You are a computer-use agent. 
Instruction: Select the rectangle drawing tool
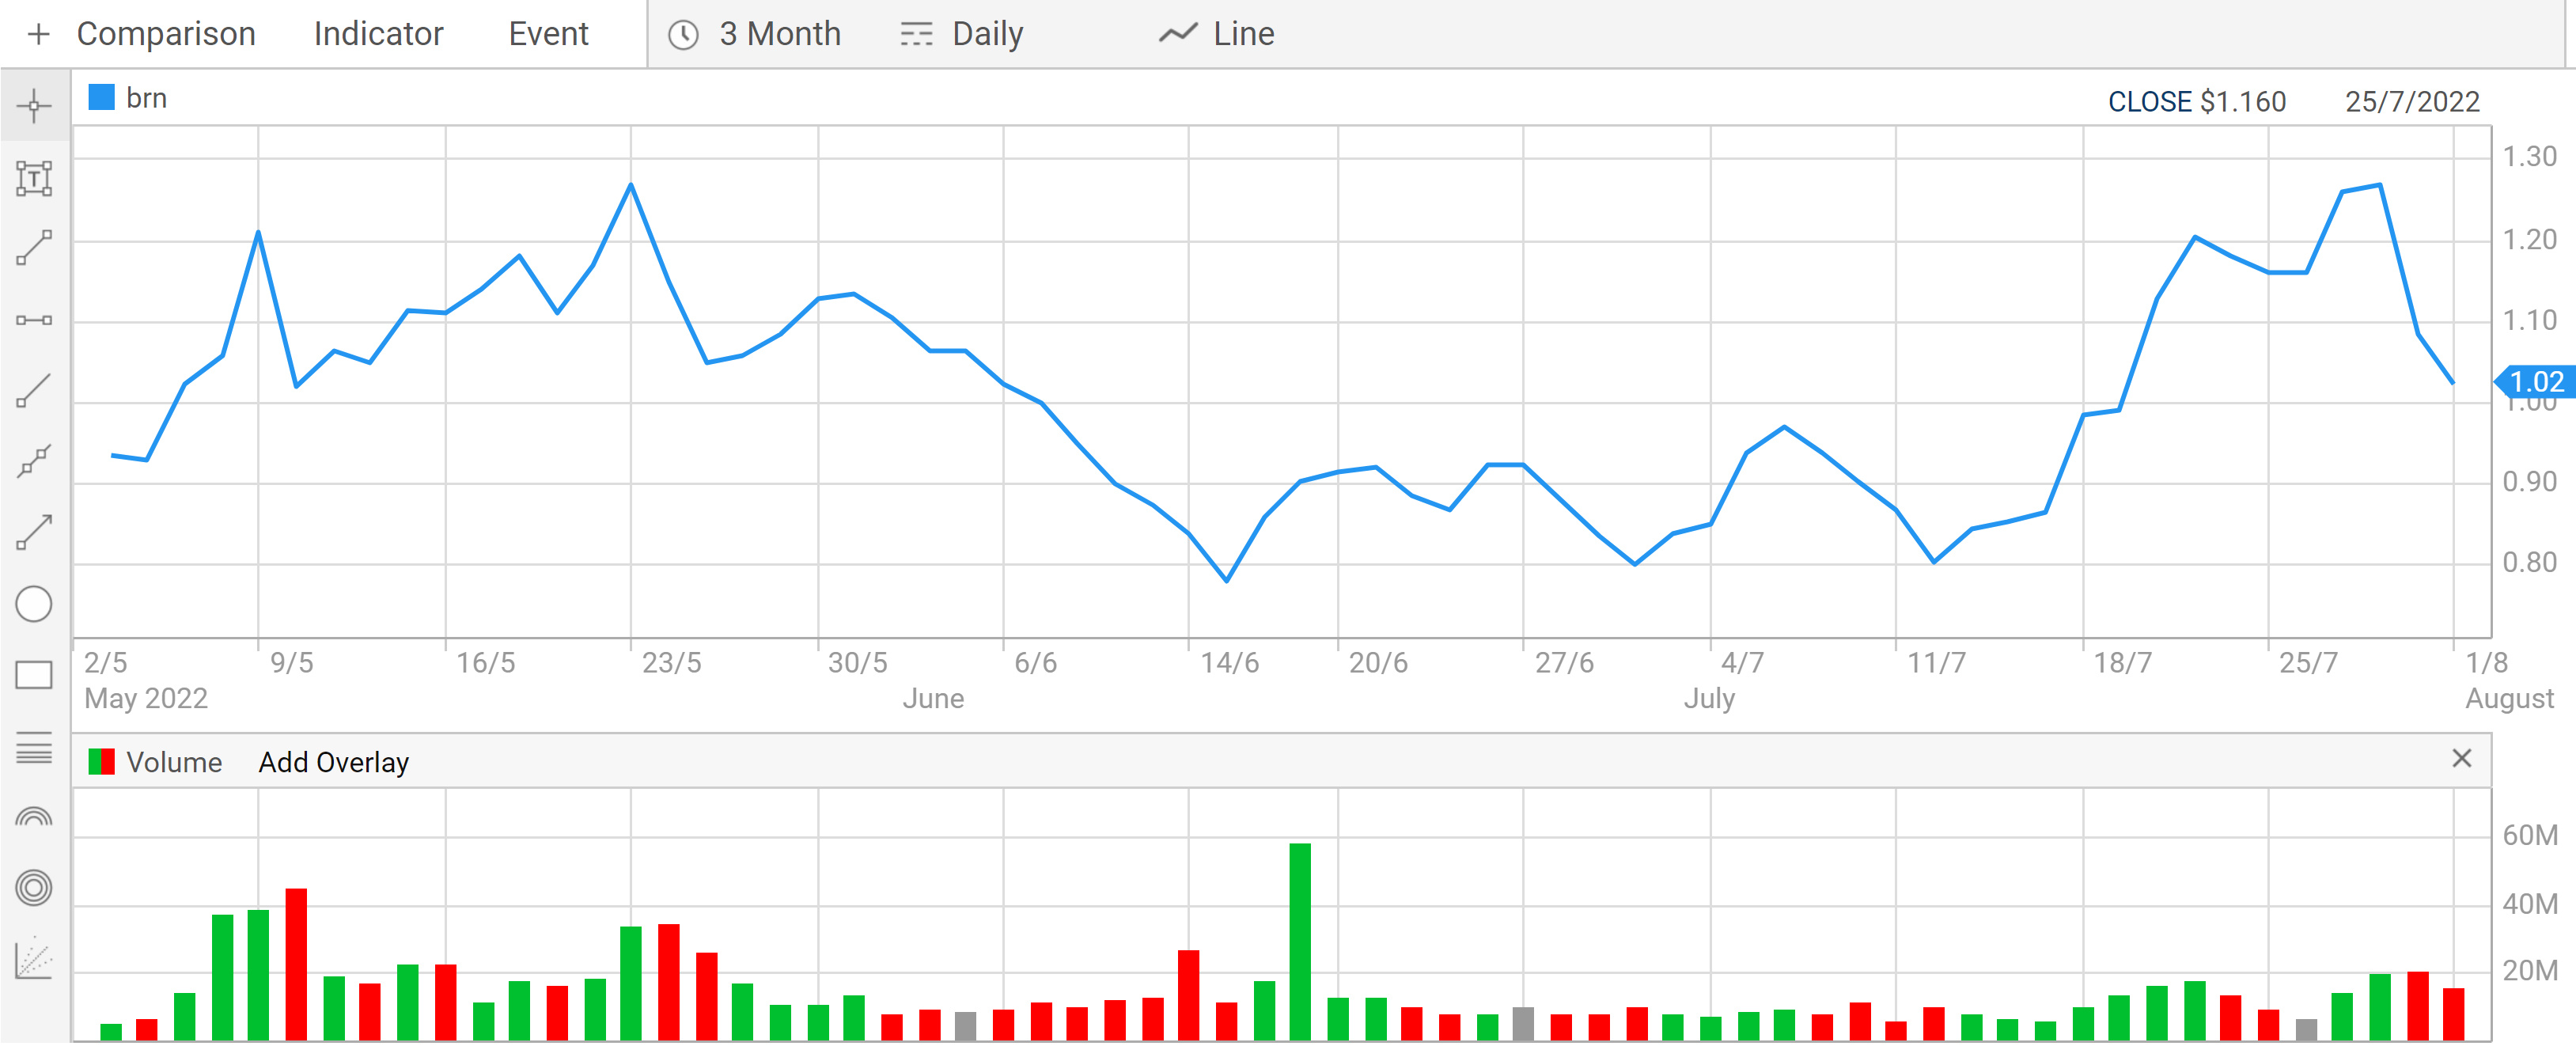[34, 675]
